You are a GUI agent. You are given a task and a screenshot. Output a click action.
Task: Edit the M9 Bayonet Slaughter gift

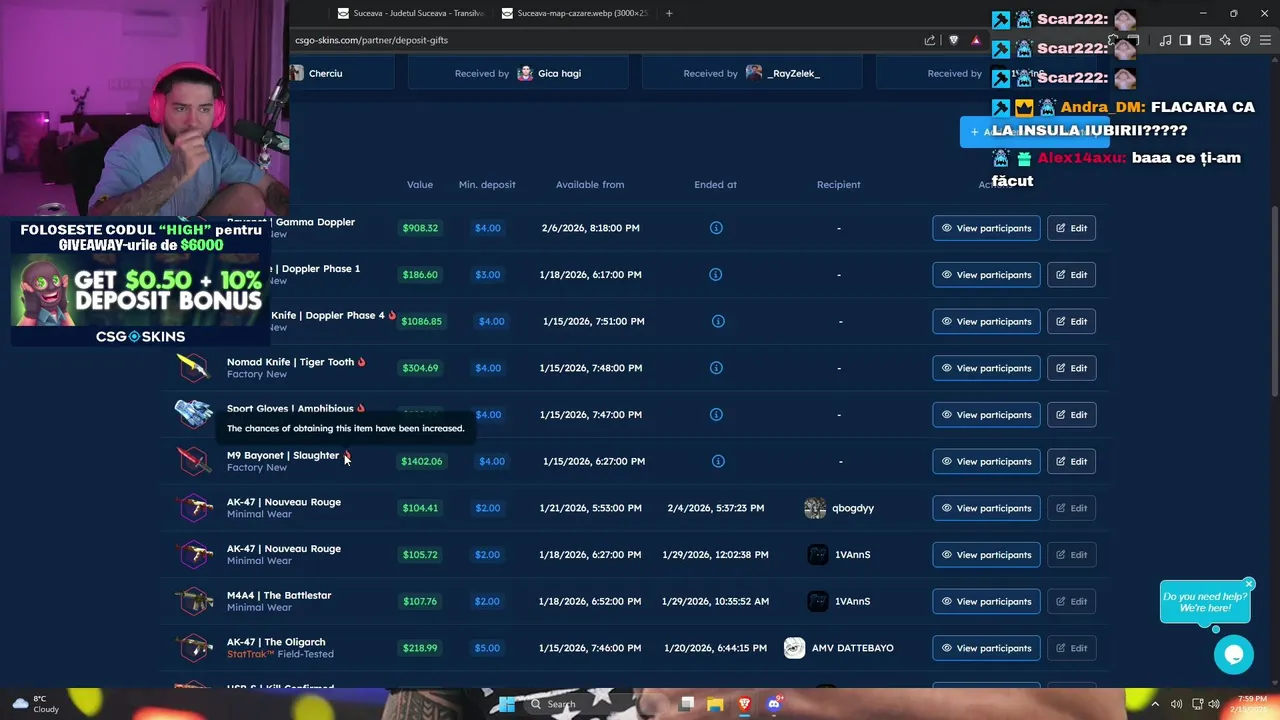(x=1071, y=461)
